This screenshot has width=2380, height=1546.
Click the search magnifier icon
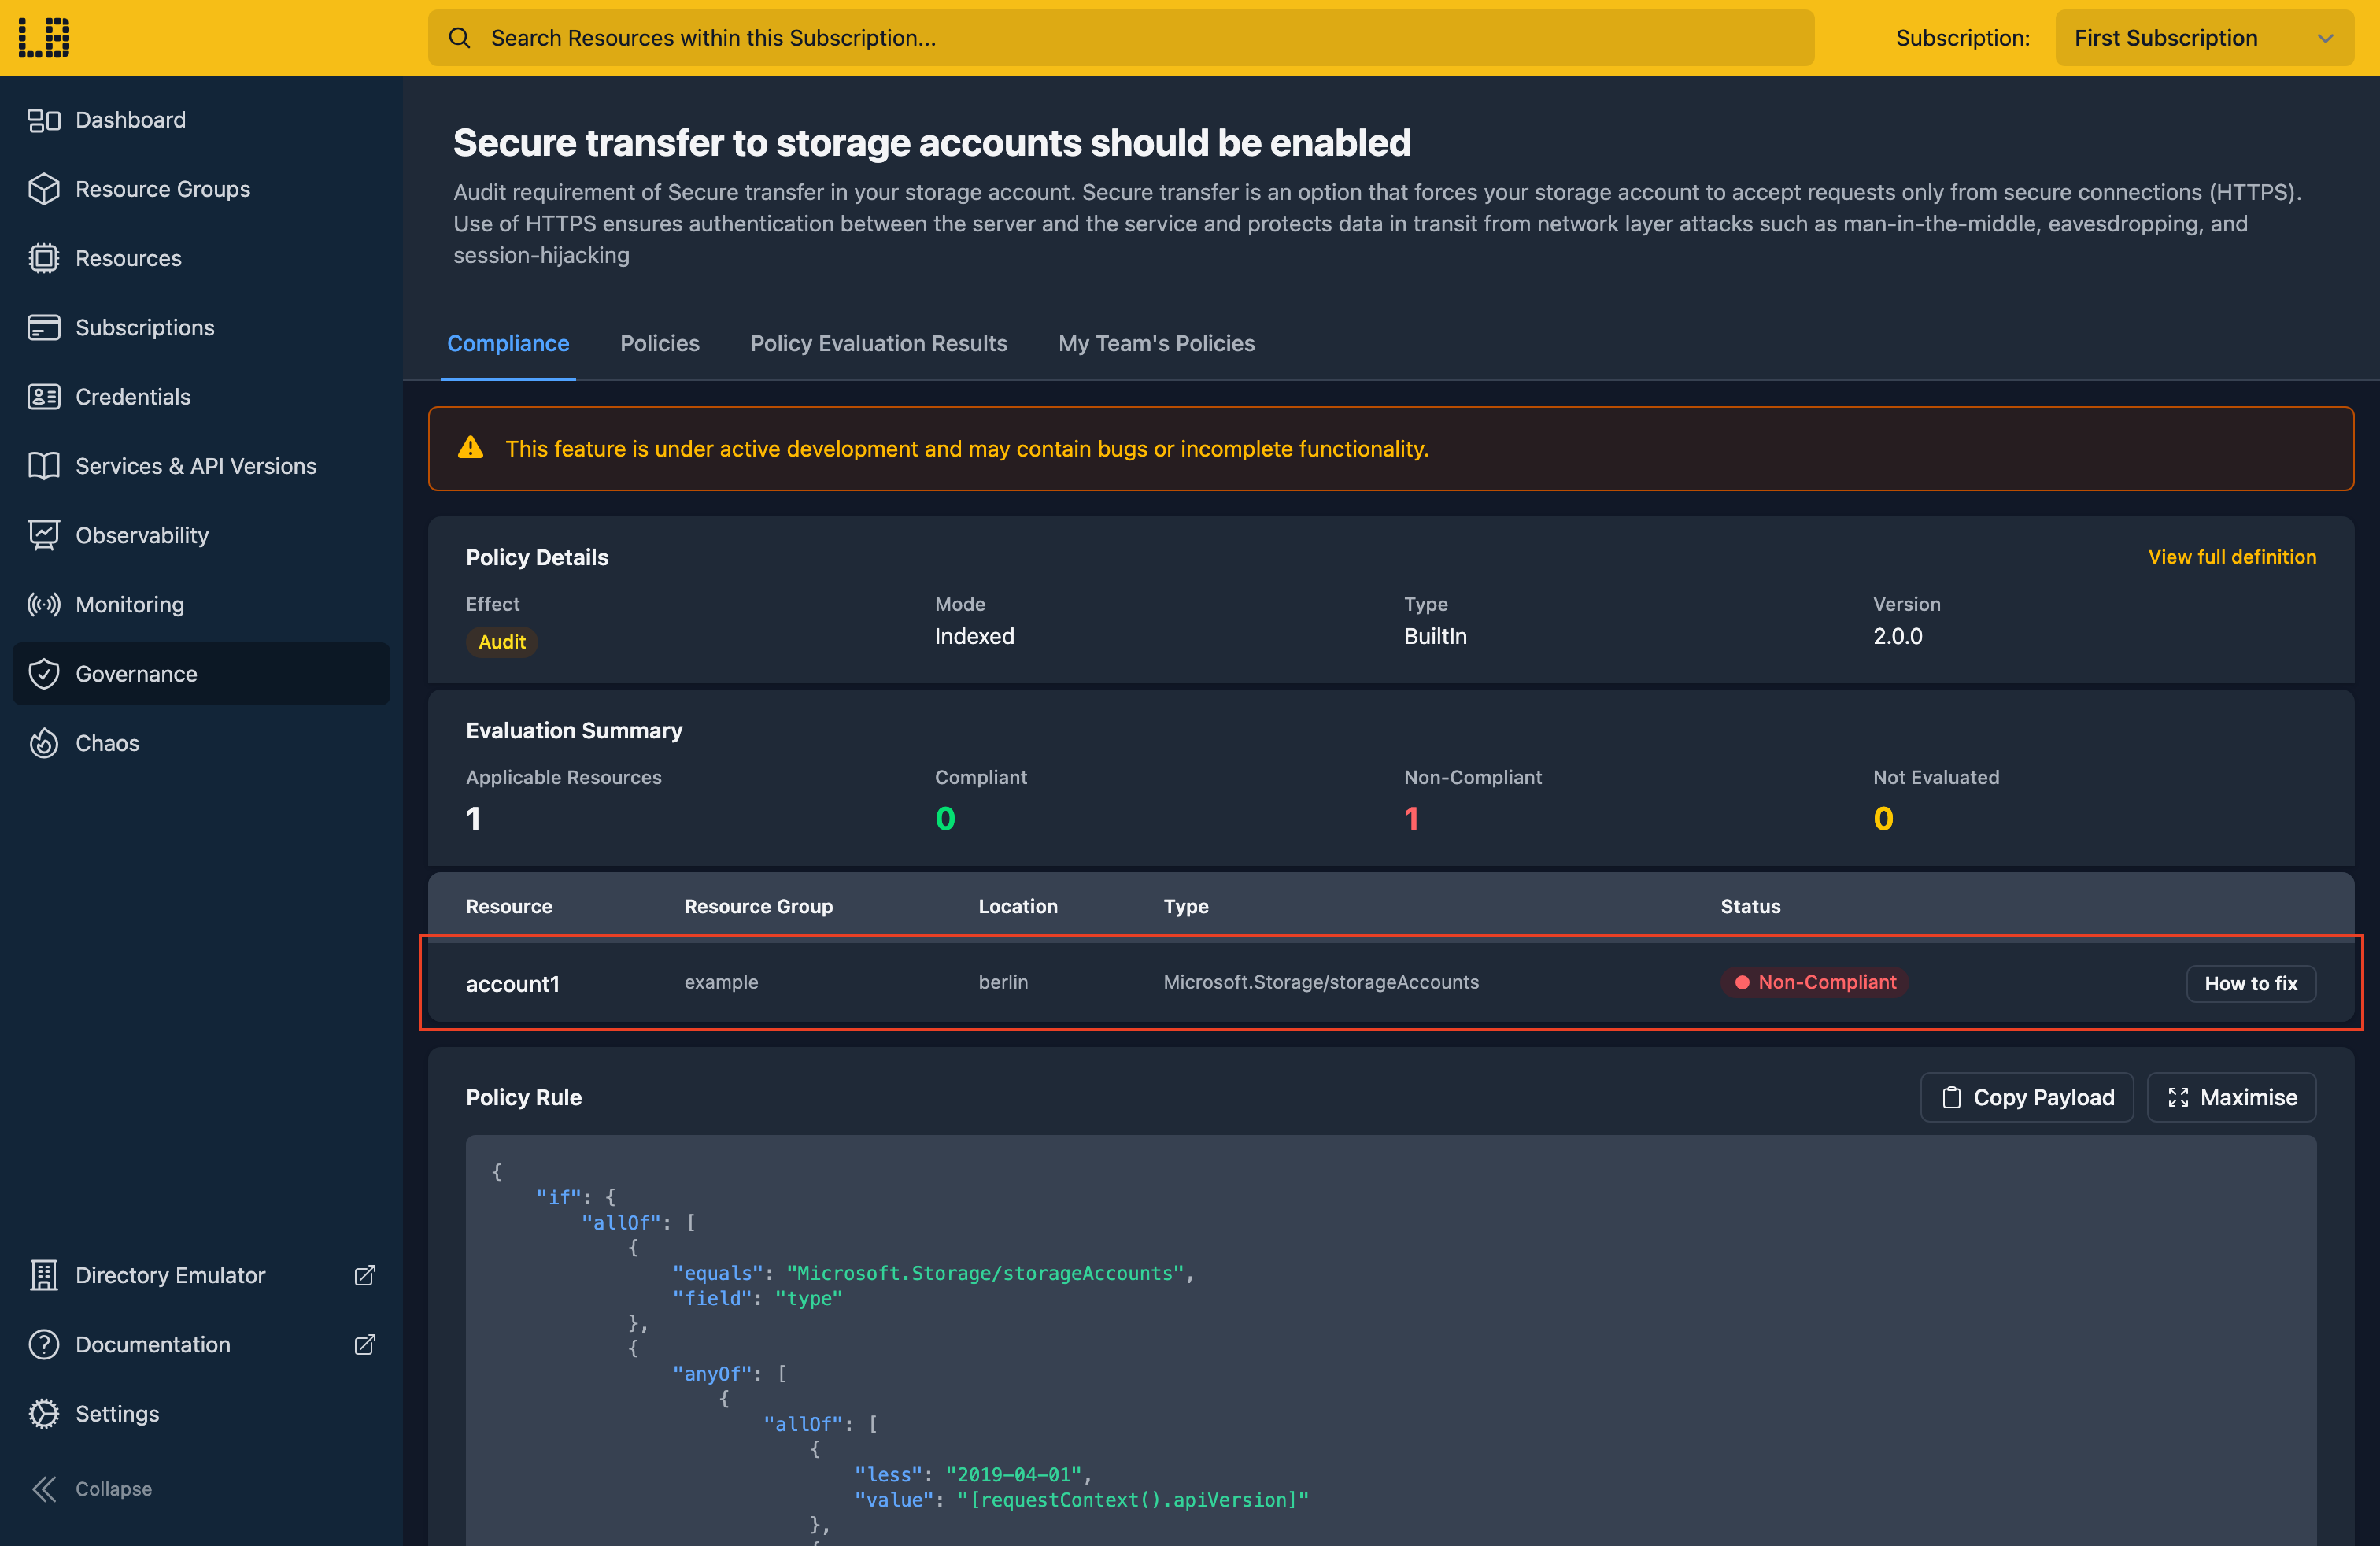click(x=459, y=38)
